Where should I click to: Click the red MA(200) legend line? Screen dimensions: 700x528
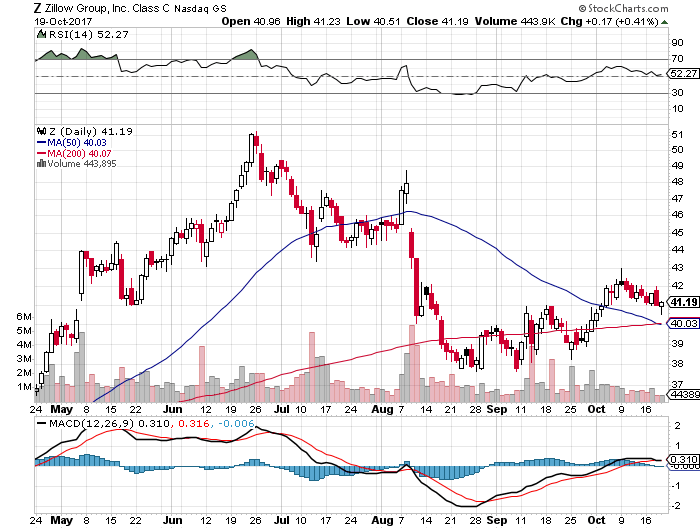pos(41,153)
